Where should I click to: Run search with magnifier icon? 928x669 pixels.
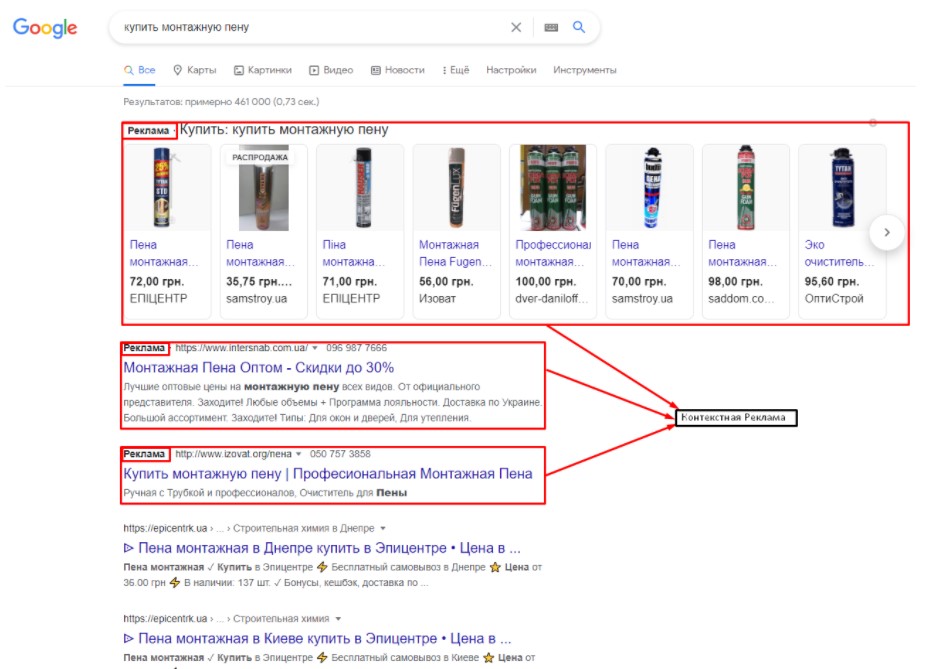click(579, 27)
